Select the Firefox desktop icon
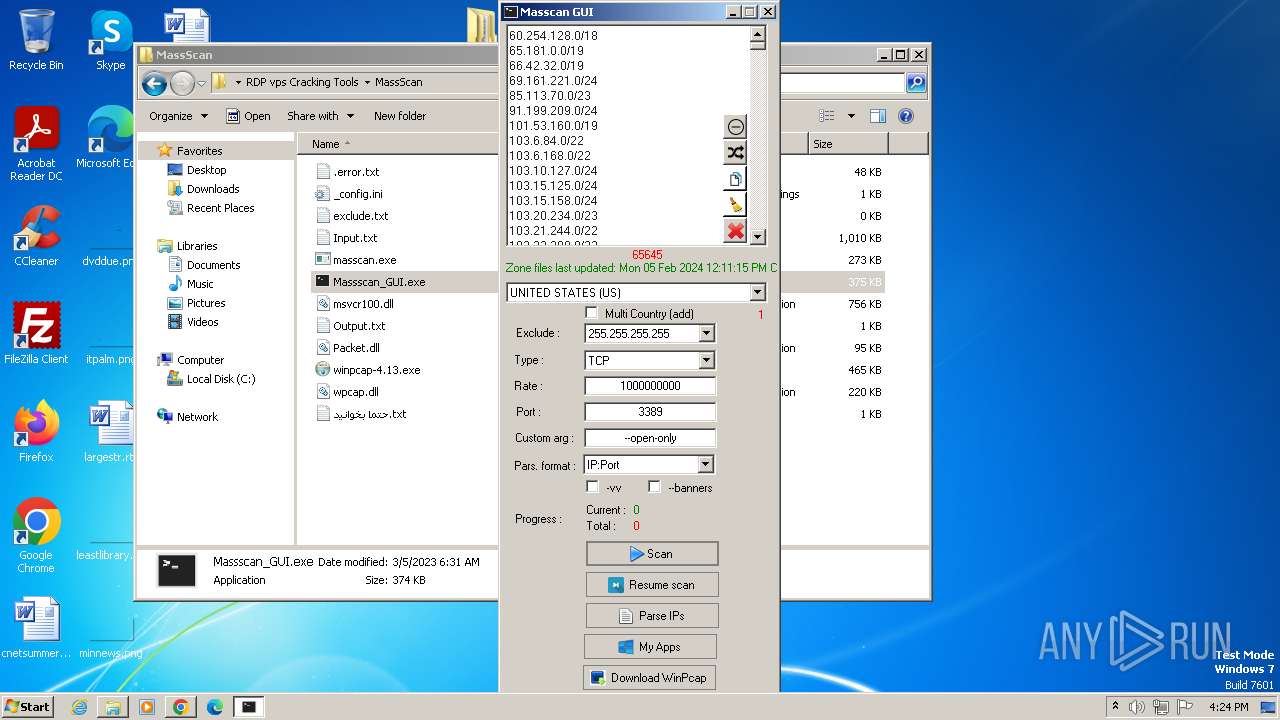 point(36,432)
